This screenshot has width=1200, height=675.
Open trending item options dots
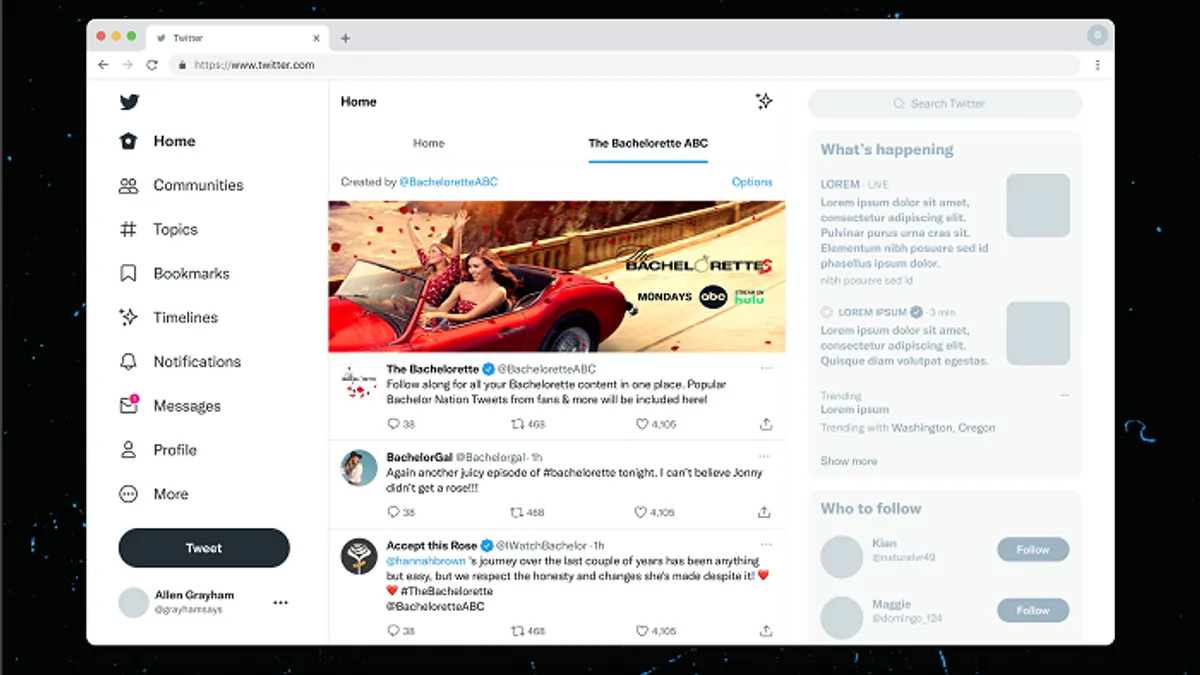1065,396
